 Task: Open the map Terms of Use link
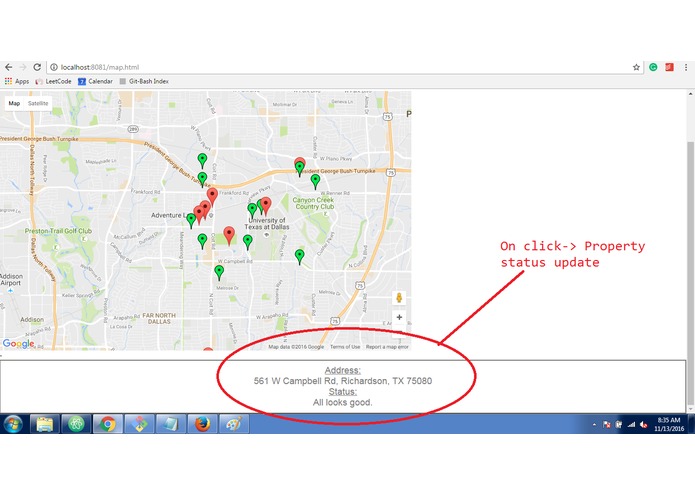[x=345, y=347]
